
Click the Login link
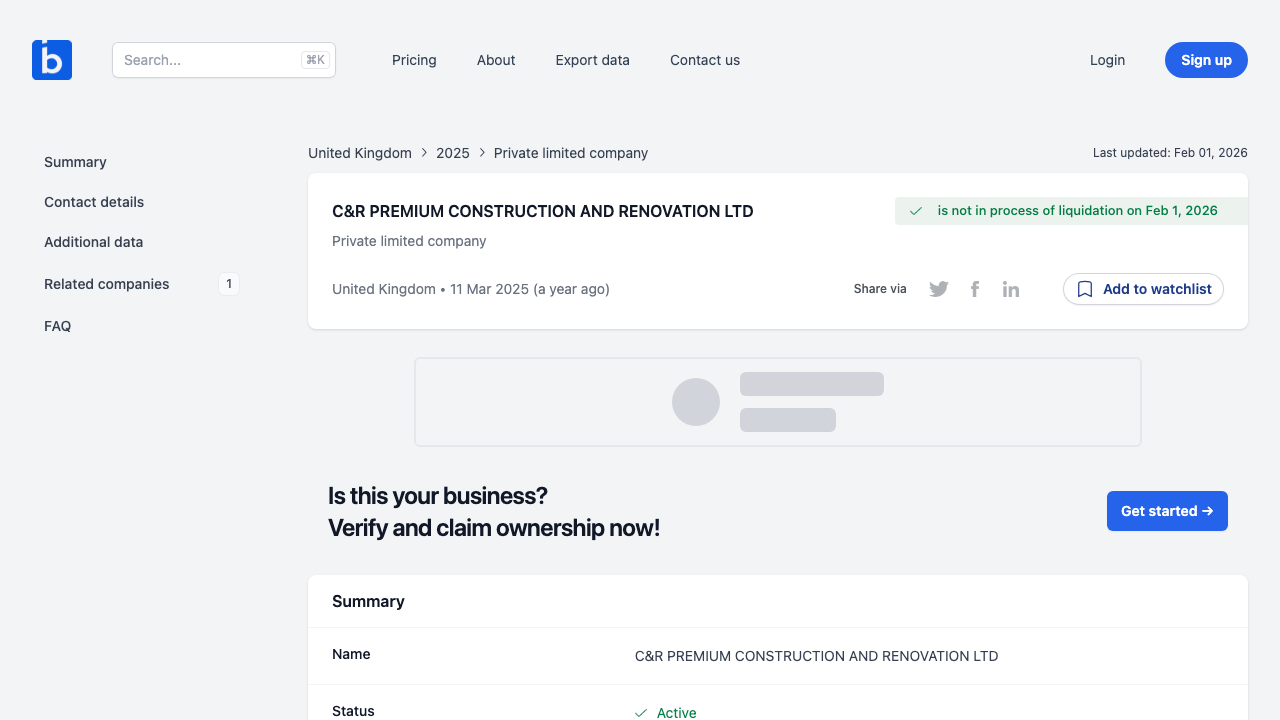coord(1107,60)
